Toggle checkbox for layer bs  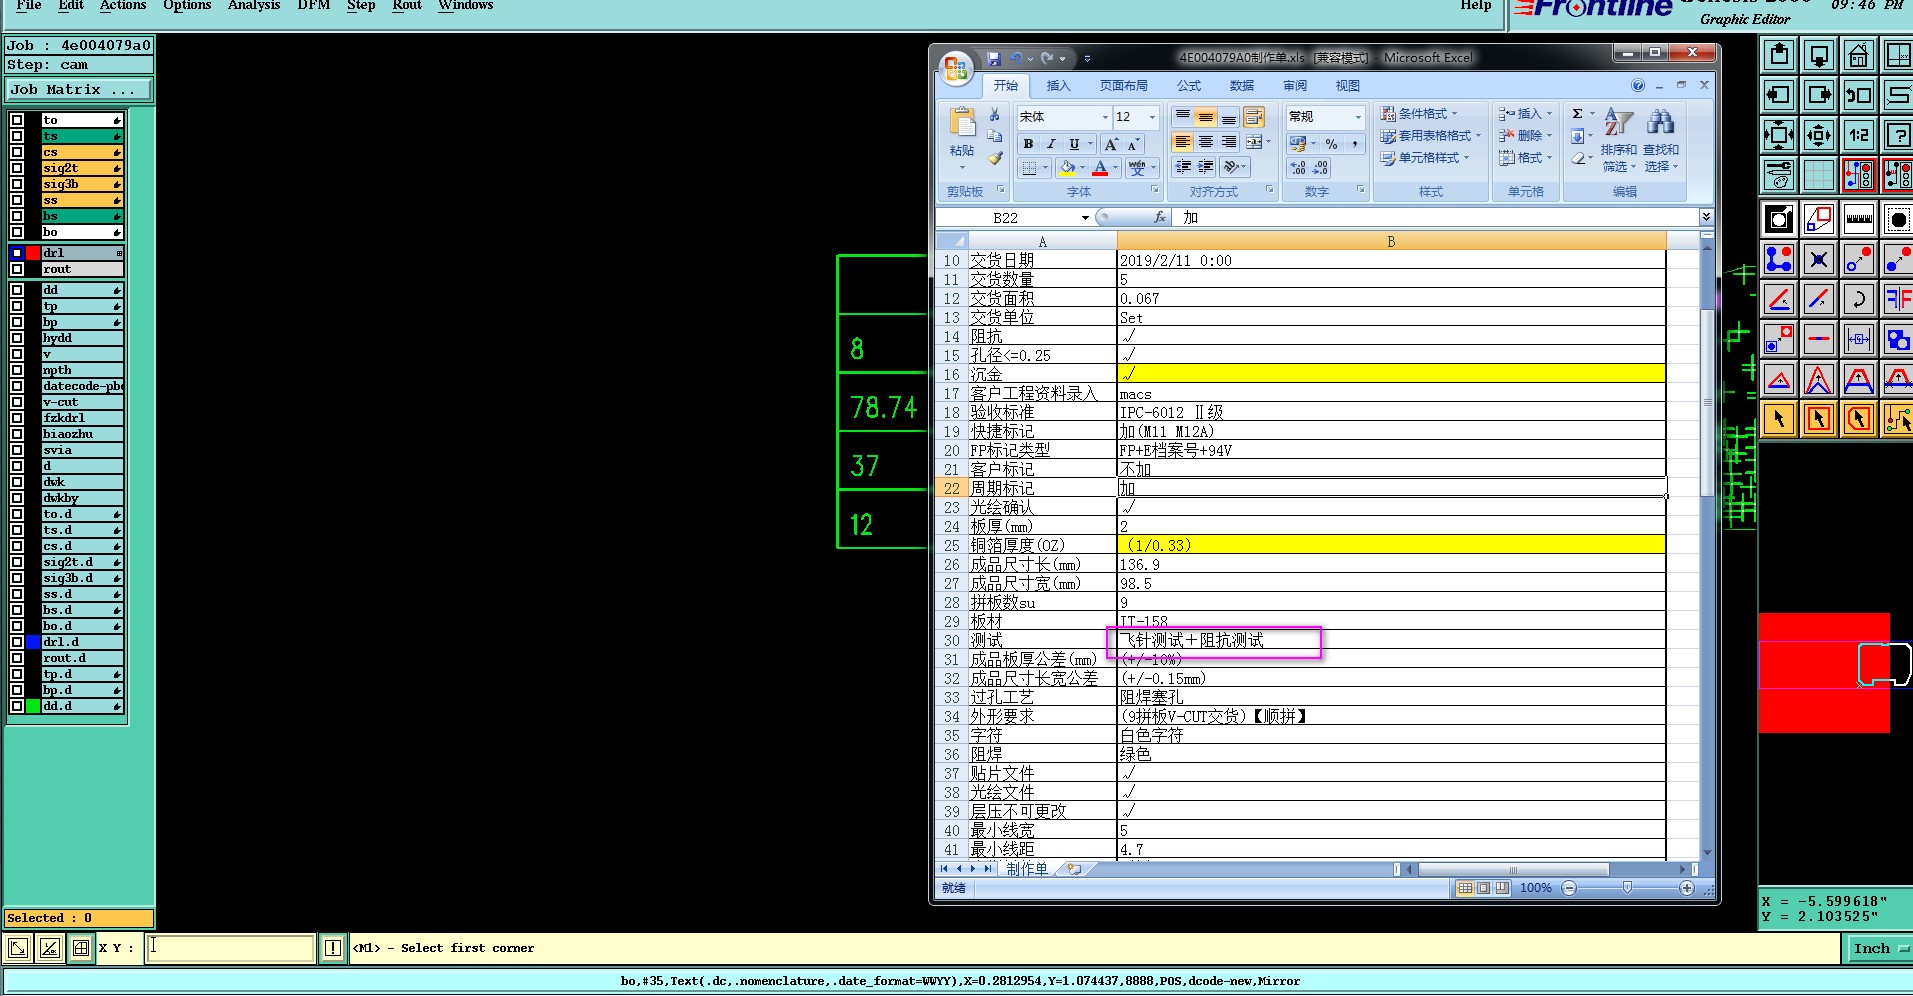(x=17, y=216)
